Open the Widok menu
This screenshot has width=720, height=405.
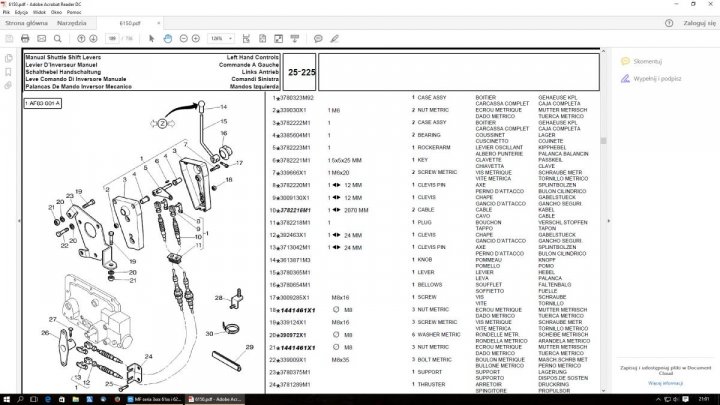click(40, 12)
